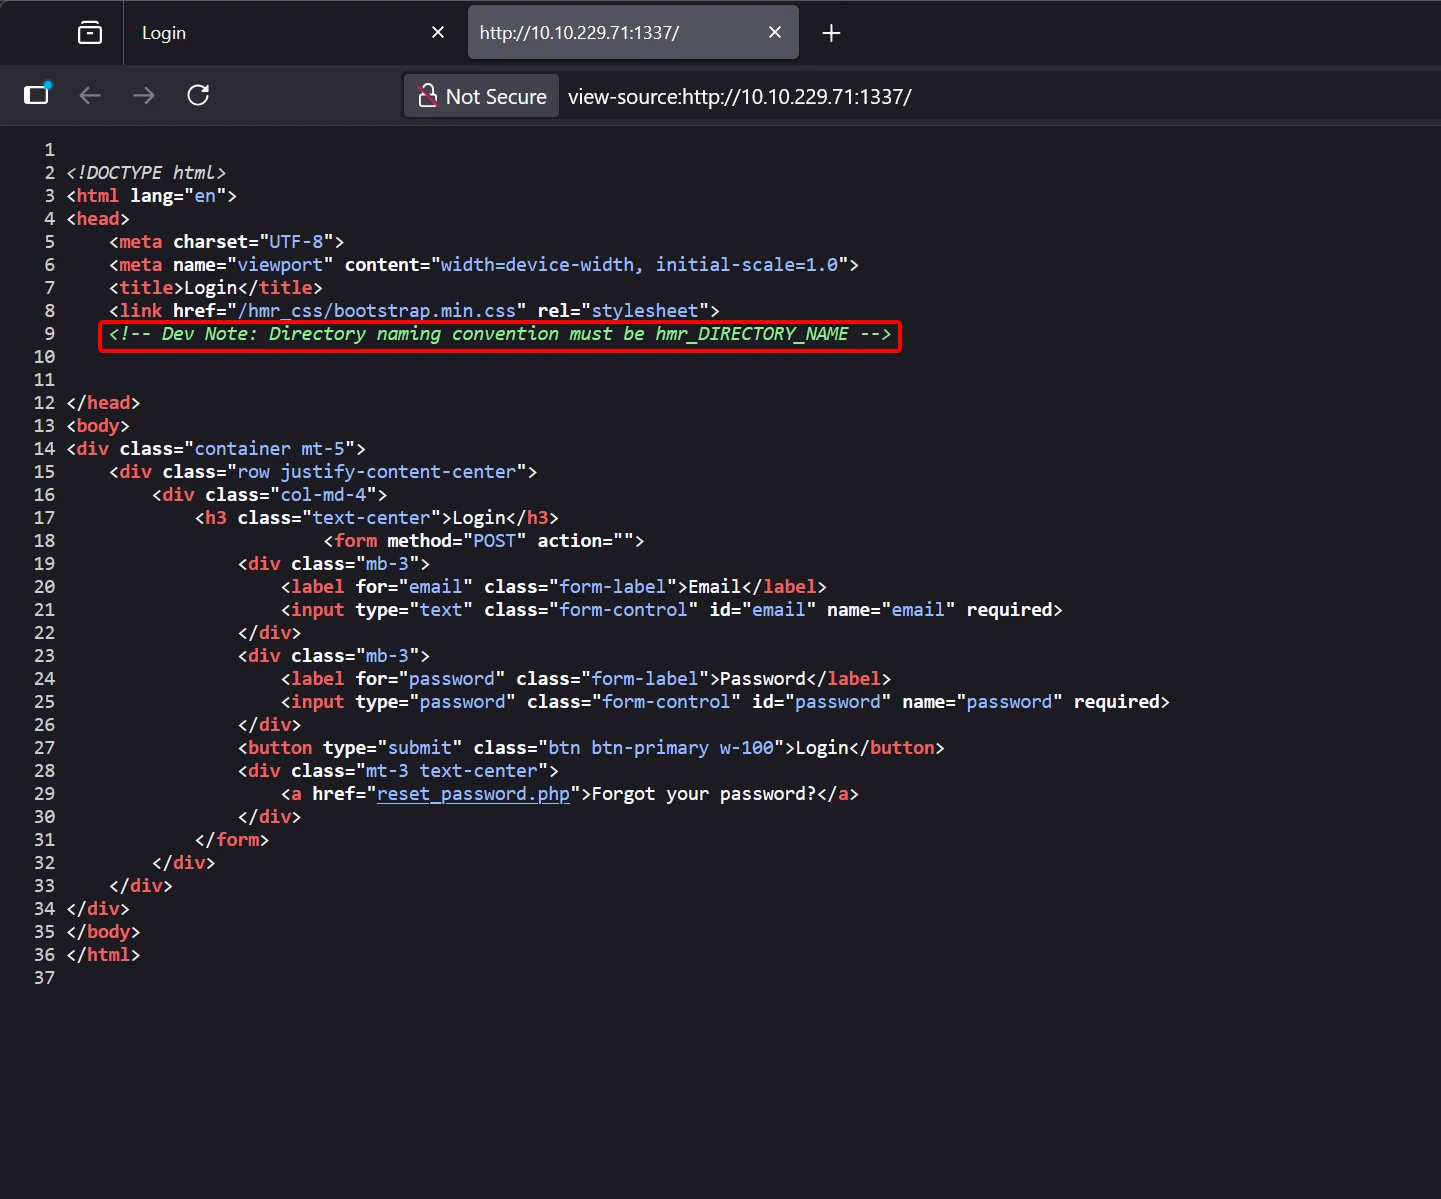This screenshot has width=1441, height=1199.
Task: Close the 10.10.229.71:1337 tab
Action: coord(775,33)
